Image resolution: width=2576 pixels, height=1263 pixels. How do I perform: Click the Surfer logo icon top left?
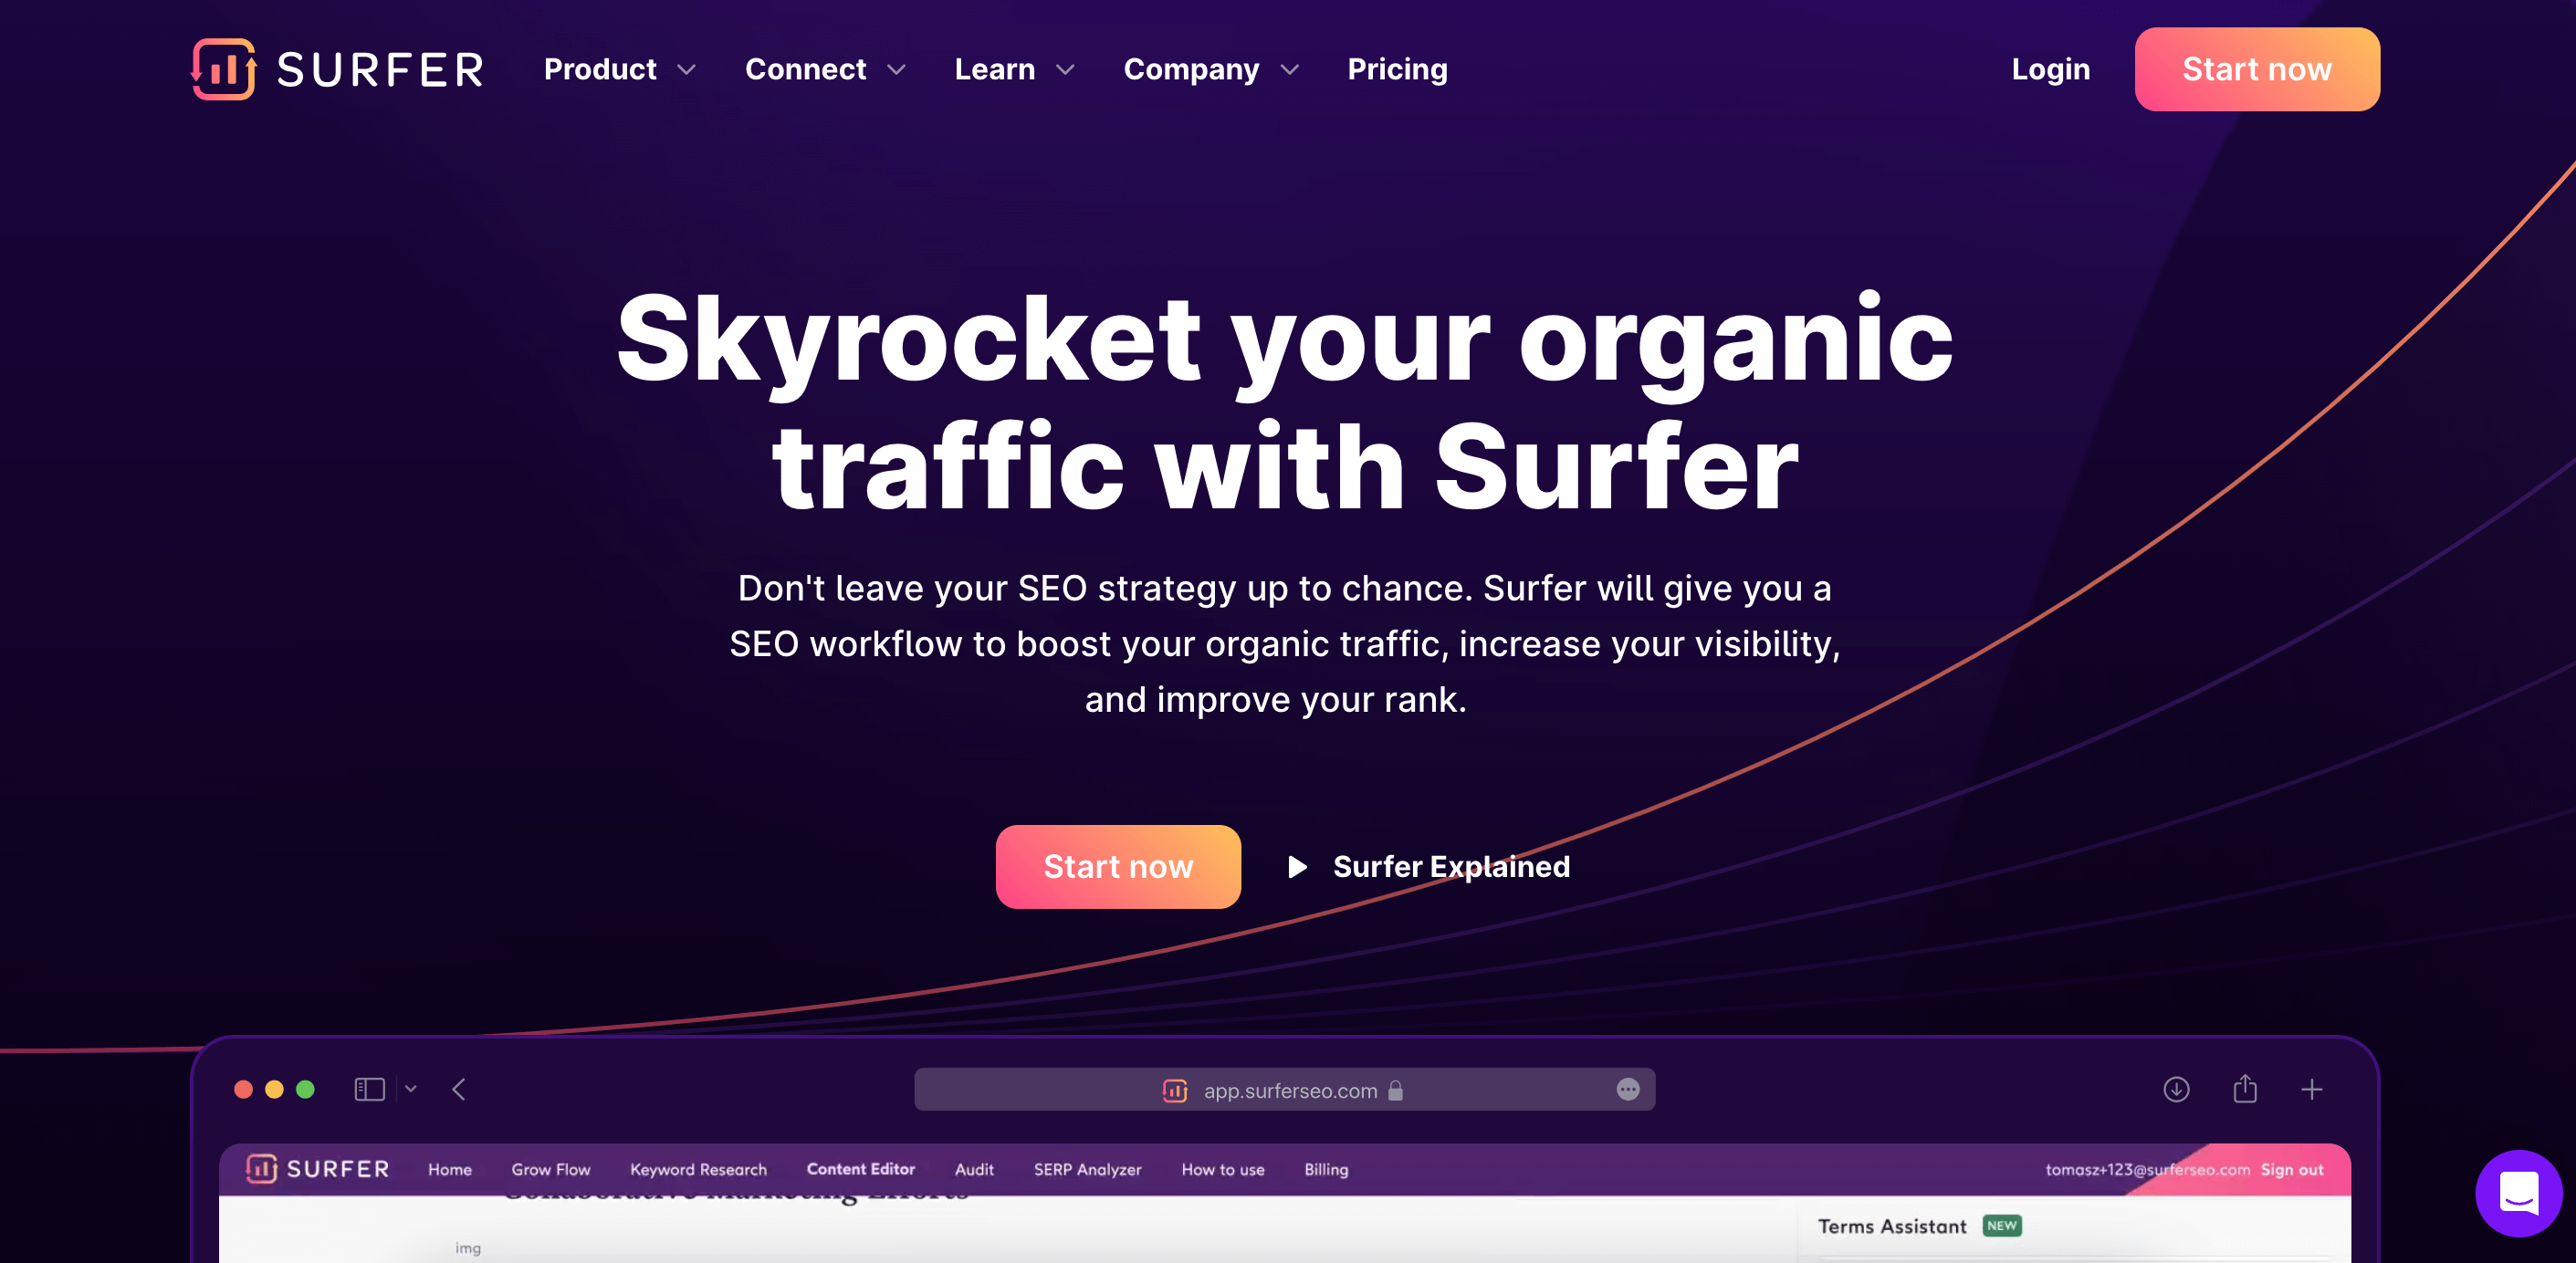[224, 69]
